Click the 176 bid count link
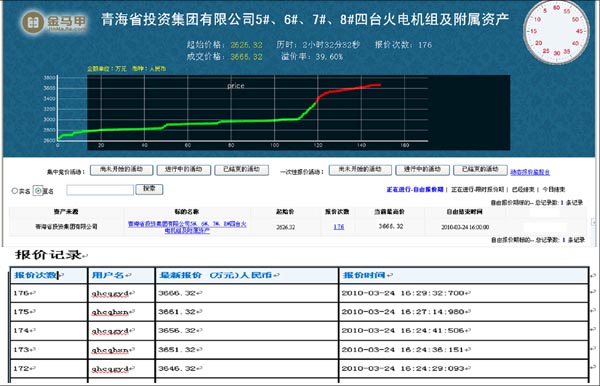Image resolution: width=600 pixels, height=386 pixels. point(339,227)
